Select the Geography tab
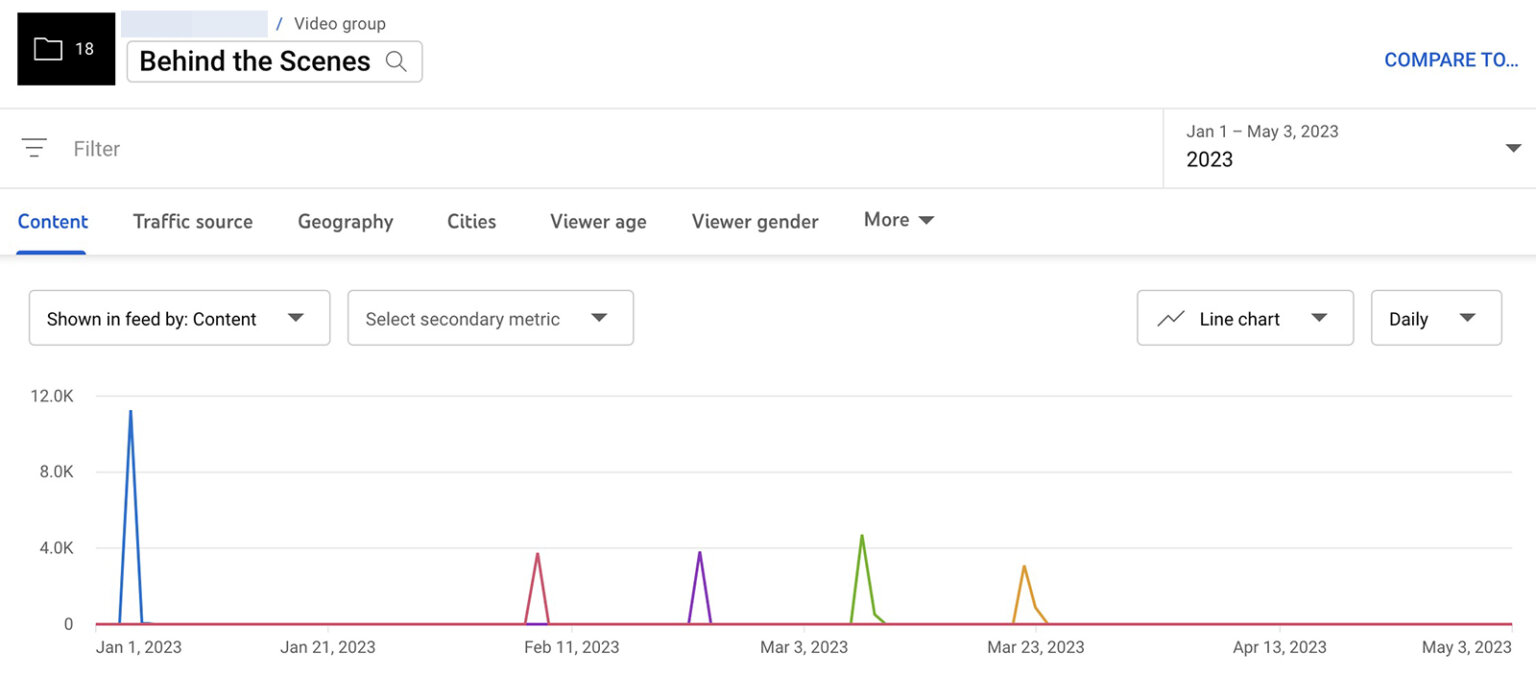Image resolution: width=1536 pixels, height=676 pixels. [x=344, y=221]
